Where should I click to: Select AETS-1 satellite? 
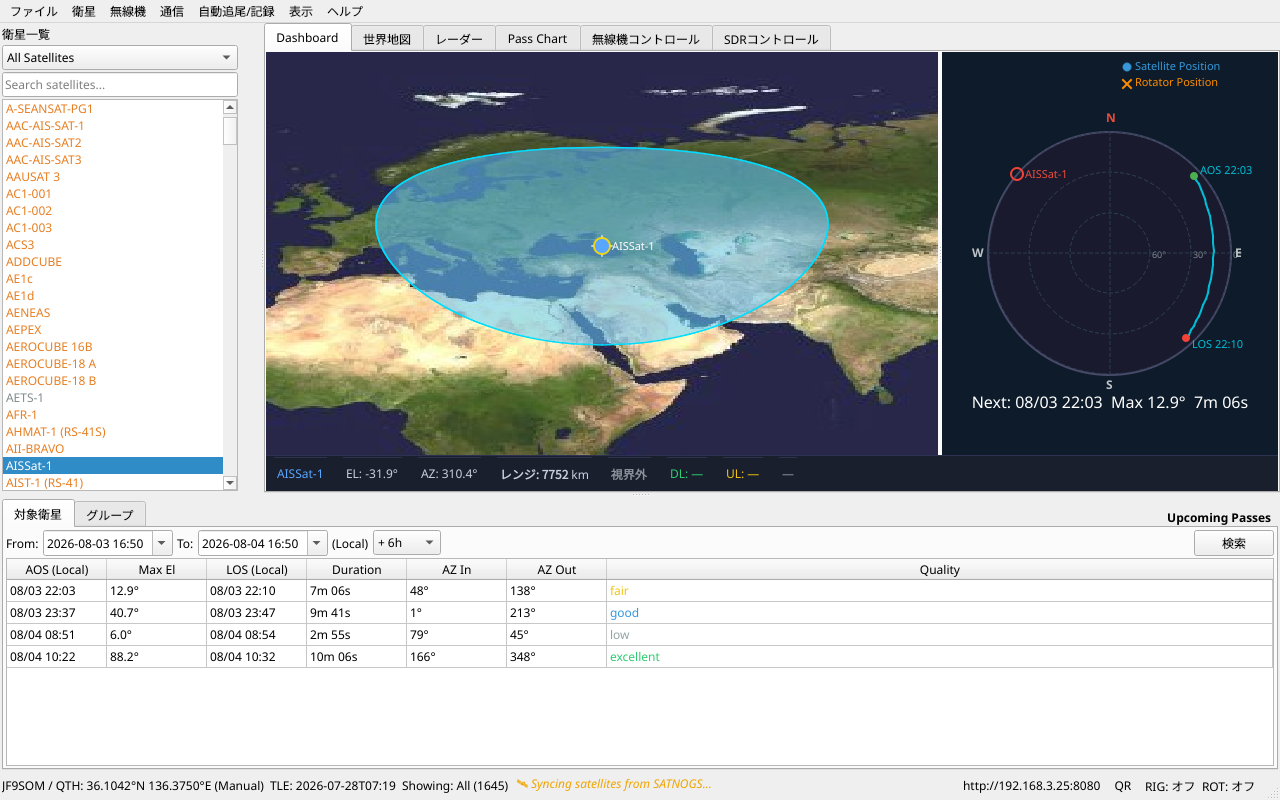pos(112,397)
